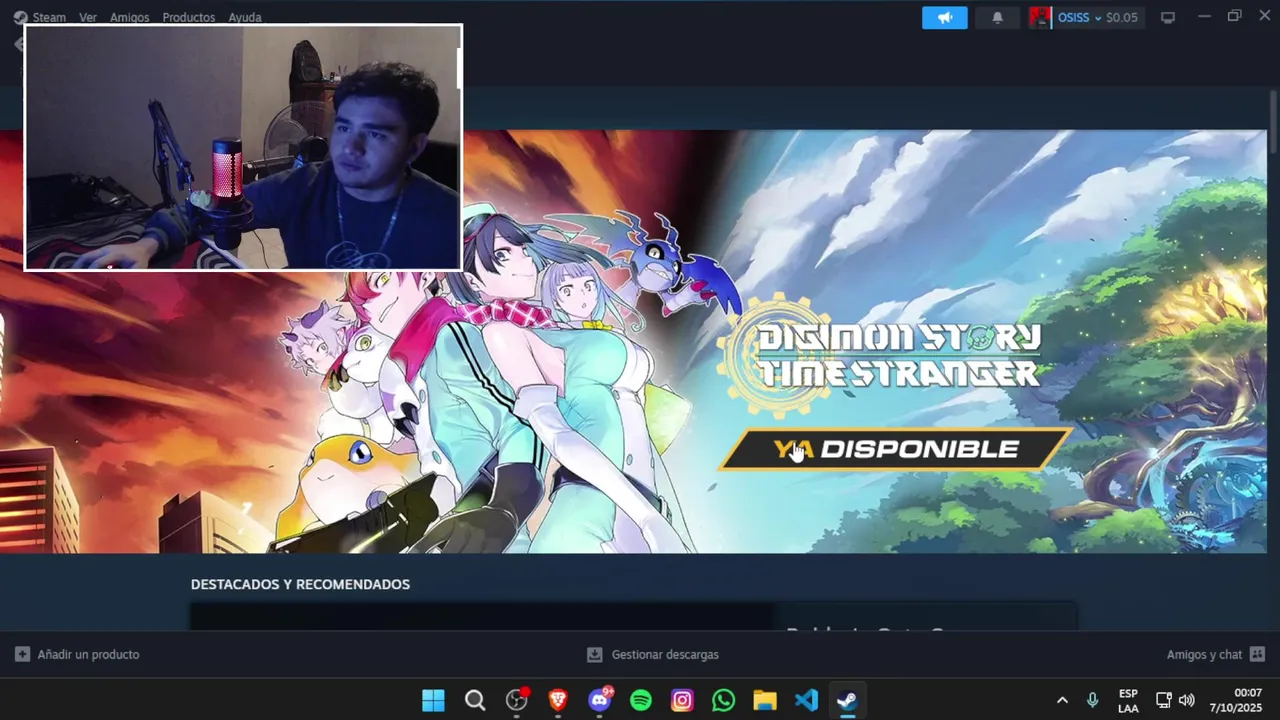
Task: Click the microphone tray icon
Action: click(x=1092, y=700)
